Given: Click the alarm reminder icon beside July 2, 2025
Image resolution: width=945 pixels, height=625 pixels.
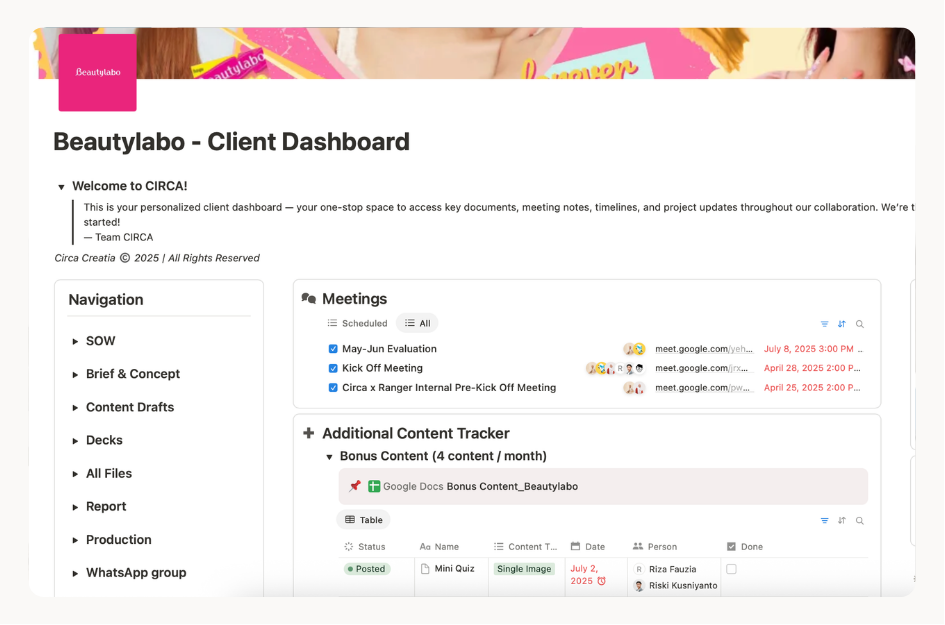Looking at the screenshot, I should point(601,581).
